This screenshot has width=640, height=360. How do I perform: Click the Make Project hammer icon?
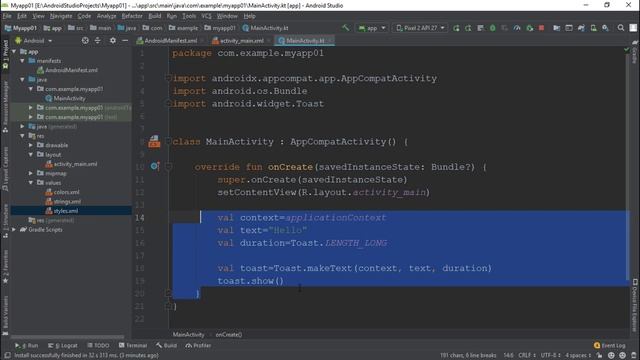pos(346,28)
